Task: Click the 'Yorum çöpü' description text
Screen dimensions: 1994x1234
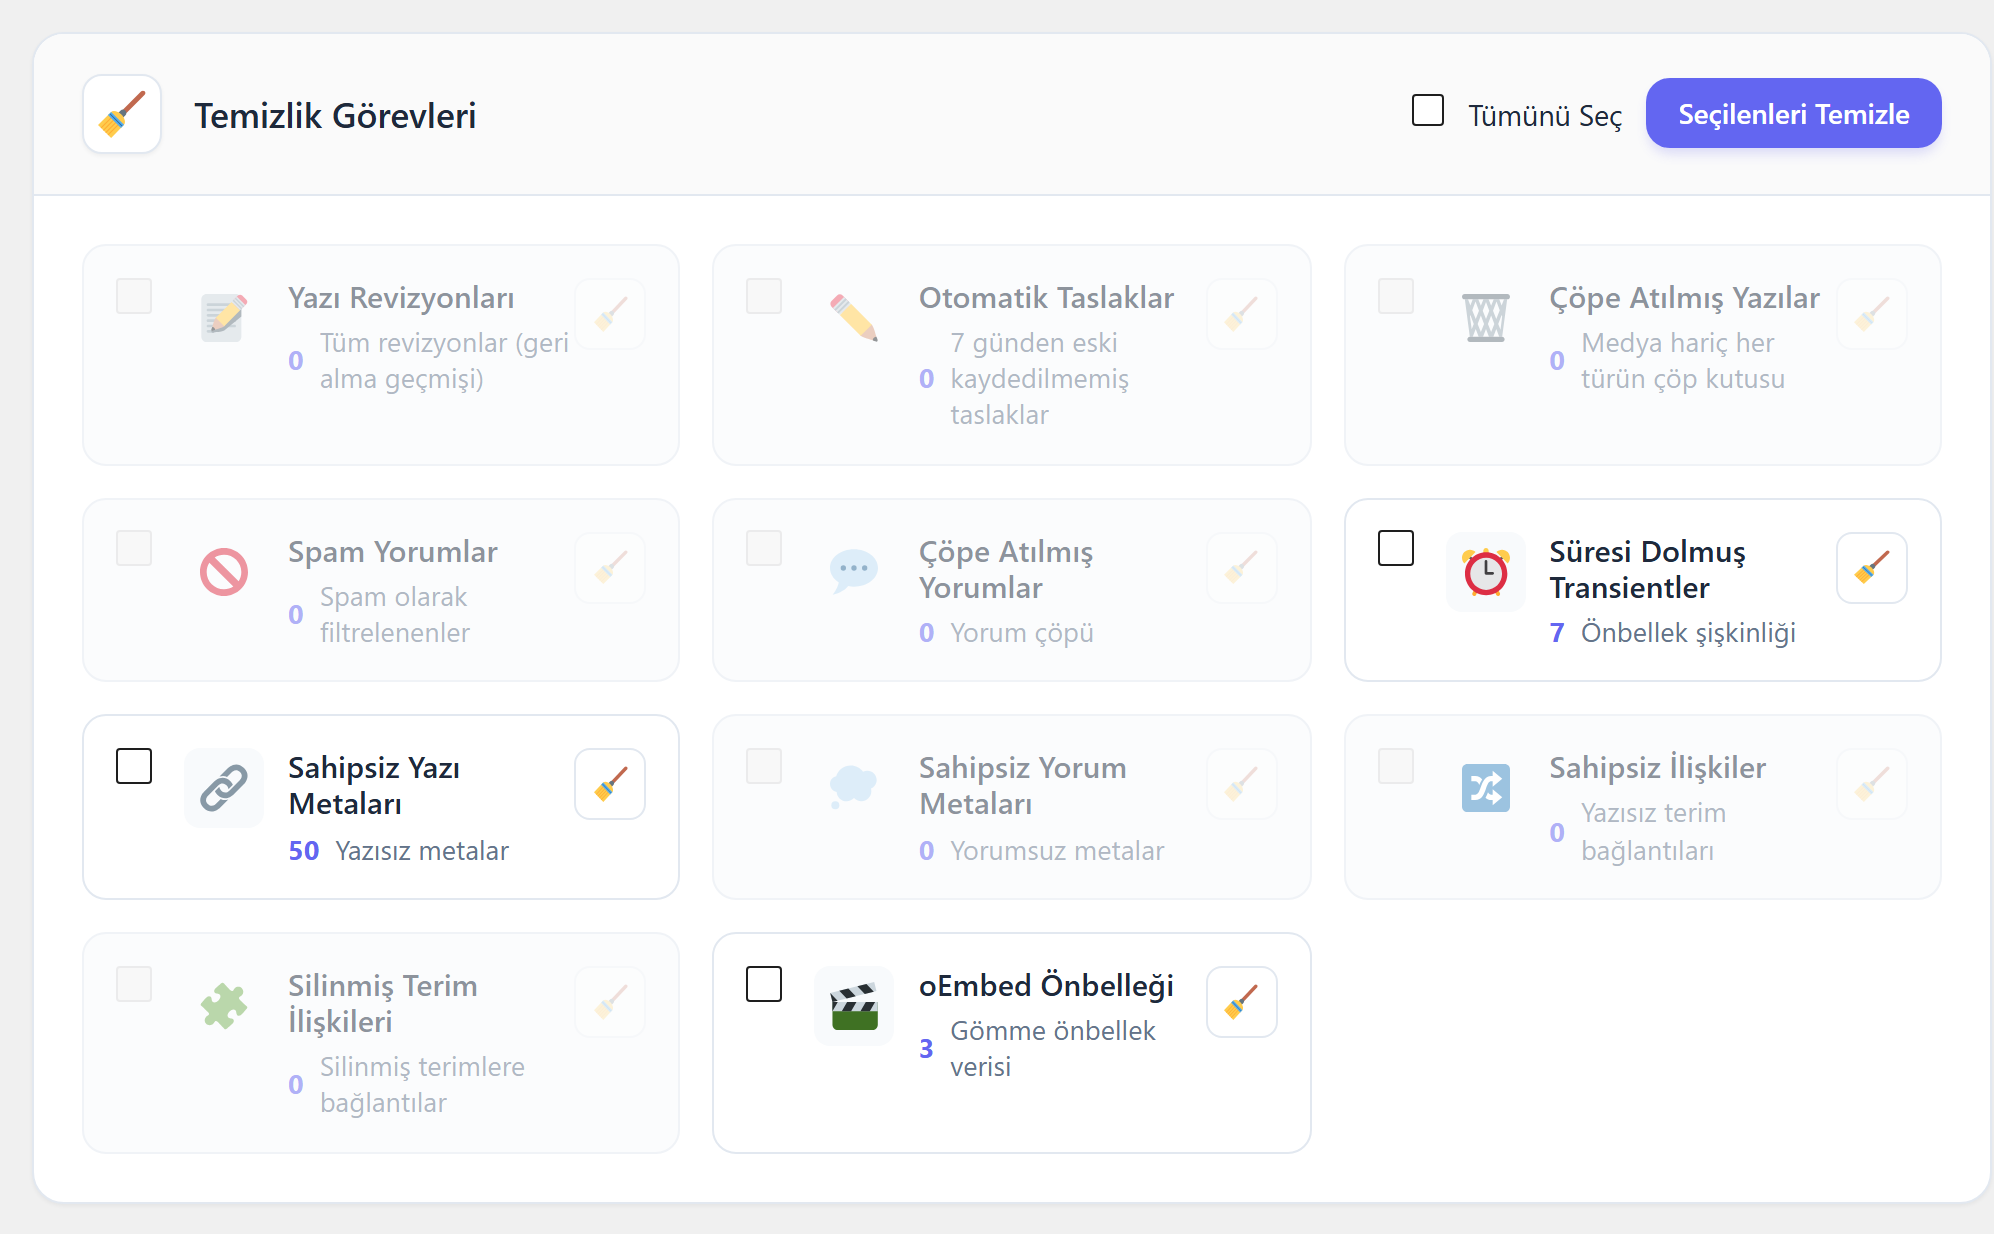Action: click(1021, 633)
